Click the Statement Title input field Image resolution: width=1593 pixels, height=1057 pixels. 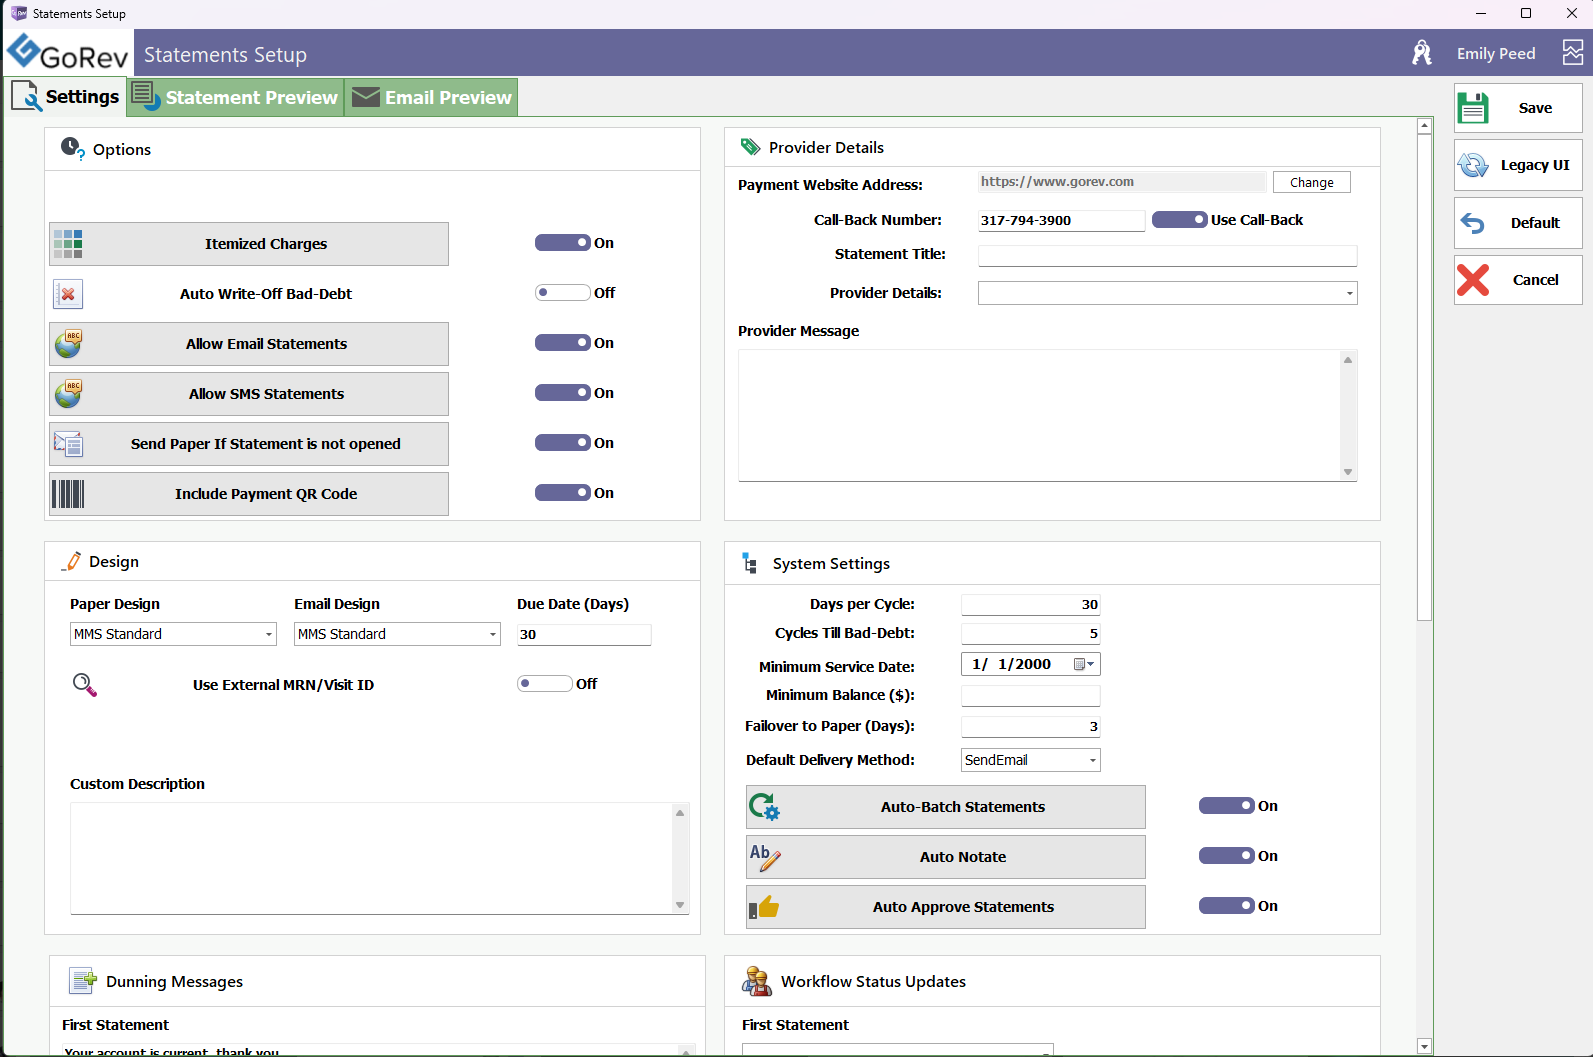(x=1167, y=255)
